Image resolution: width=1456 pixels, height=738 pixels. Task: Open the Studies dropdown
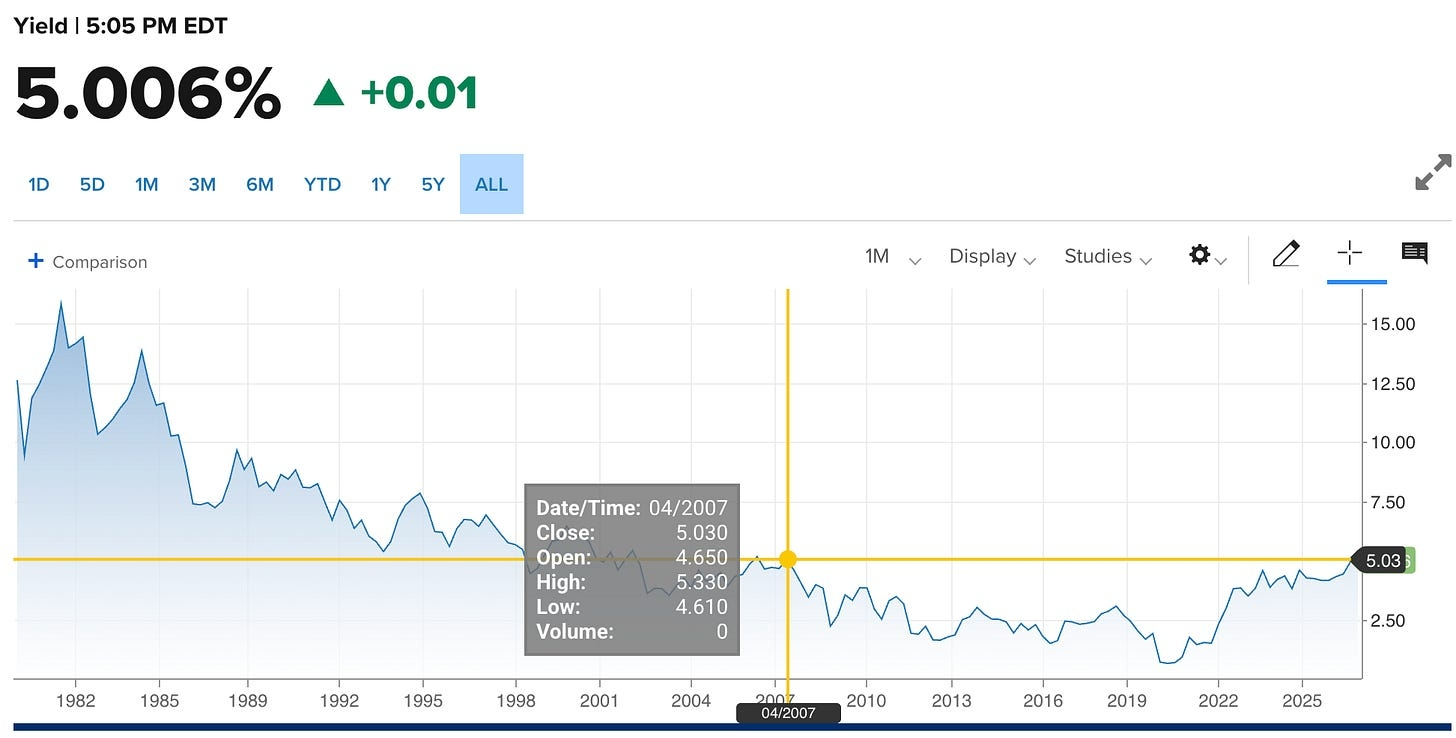(1108, 257)
